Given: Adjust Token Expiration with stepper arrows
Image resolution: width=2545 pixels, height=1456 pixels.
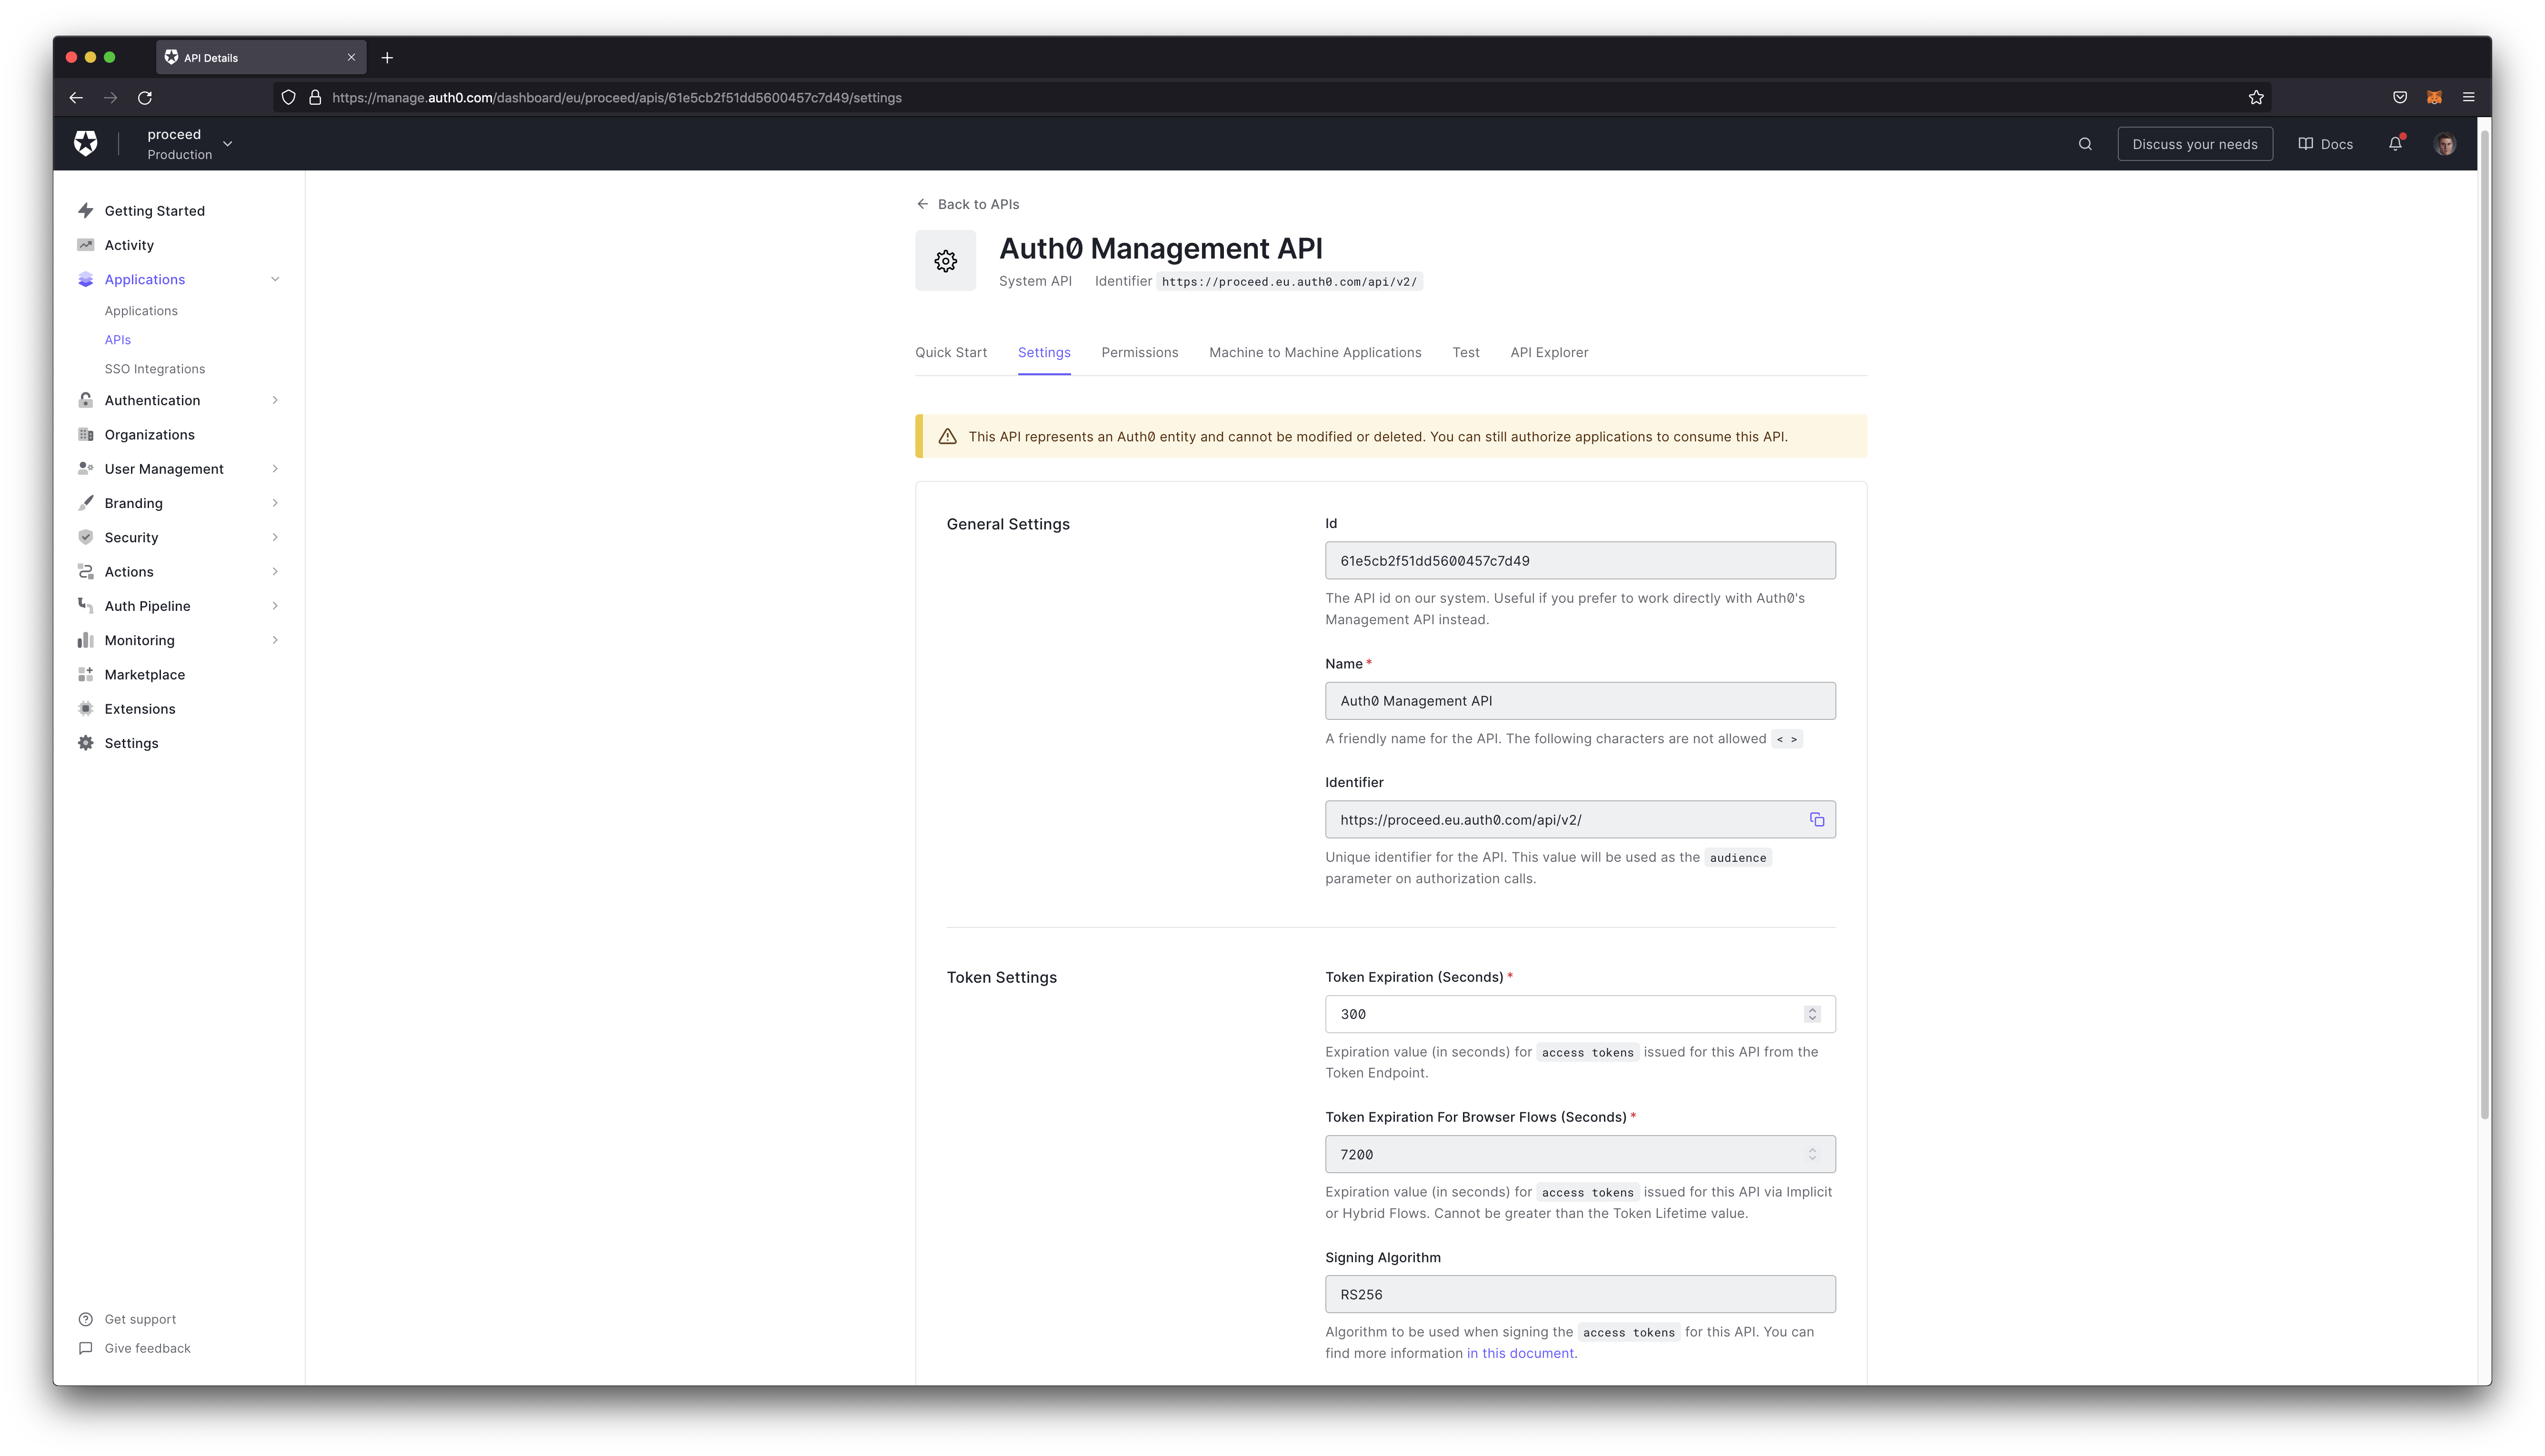Looking at the screenshot, I should [1812, 1014].
